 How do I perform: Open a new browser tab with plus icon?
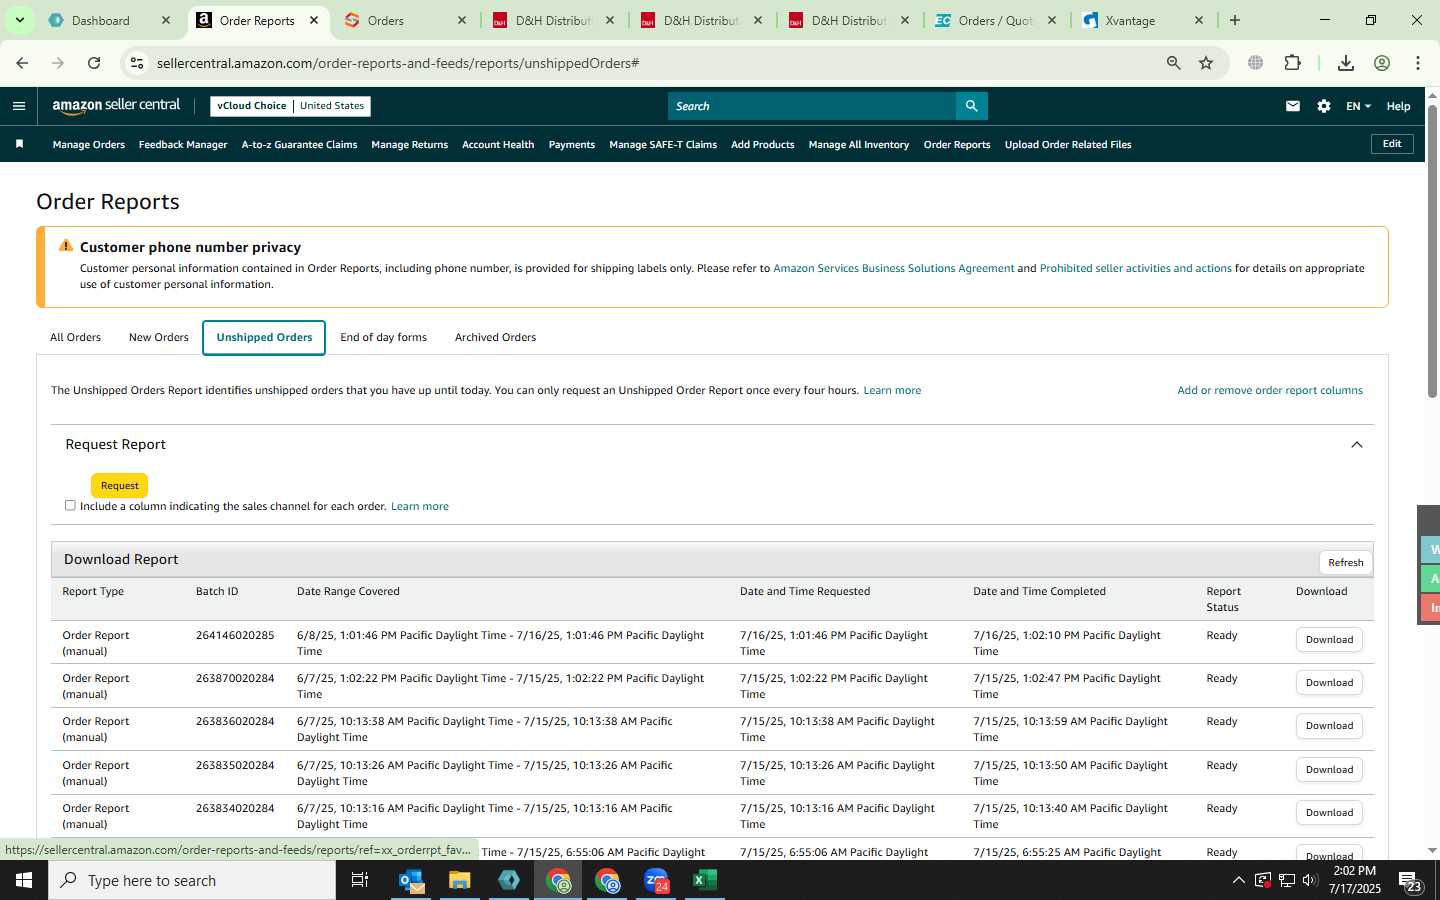tap(1235, 20)
